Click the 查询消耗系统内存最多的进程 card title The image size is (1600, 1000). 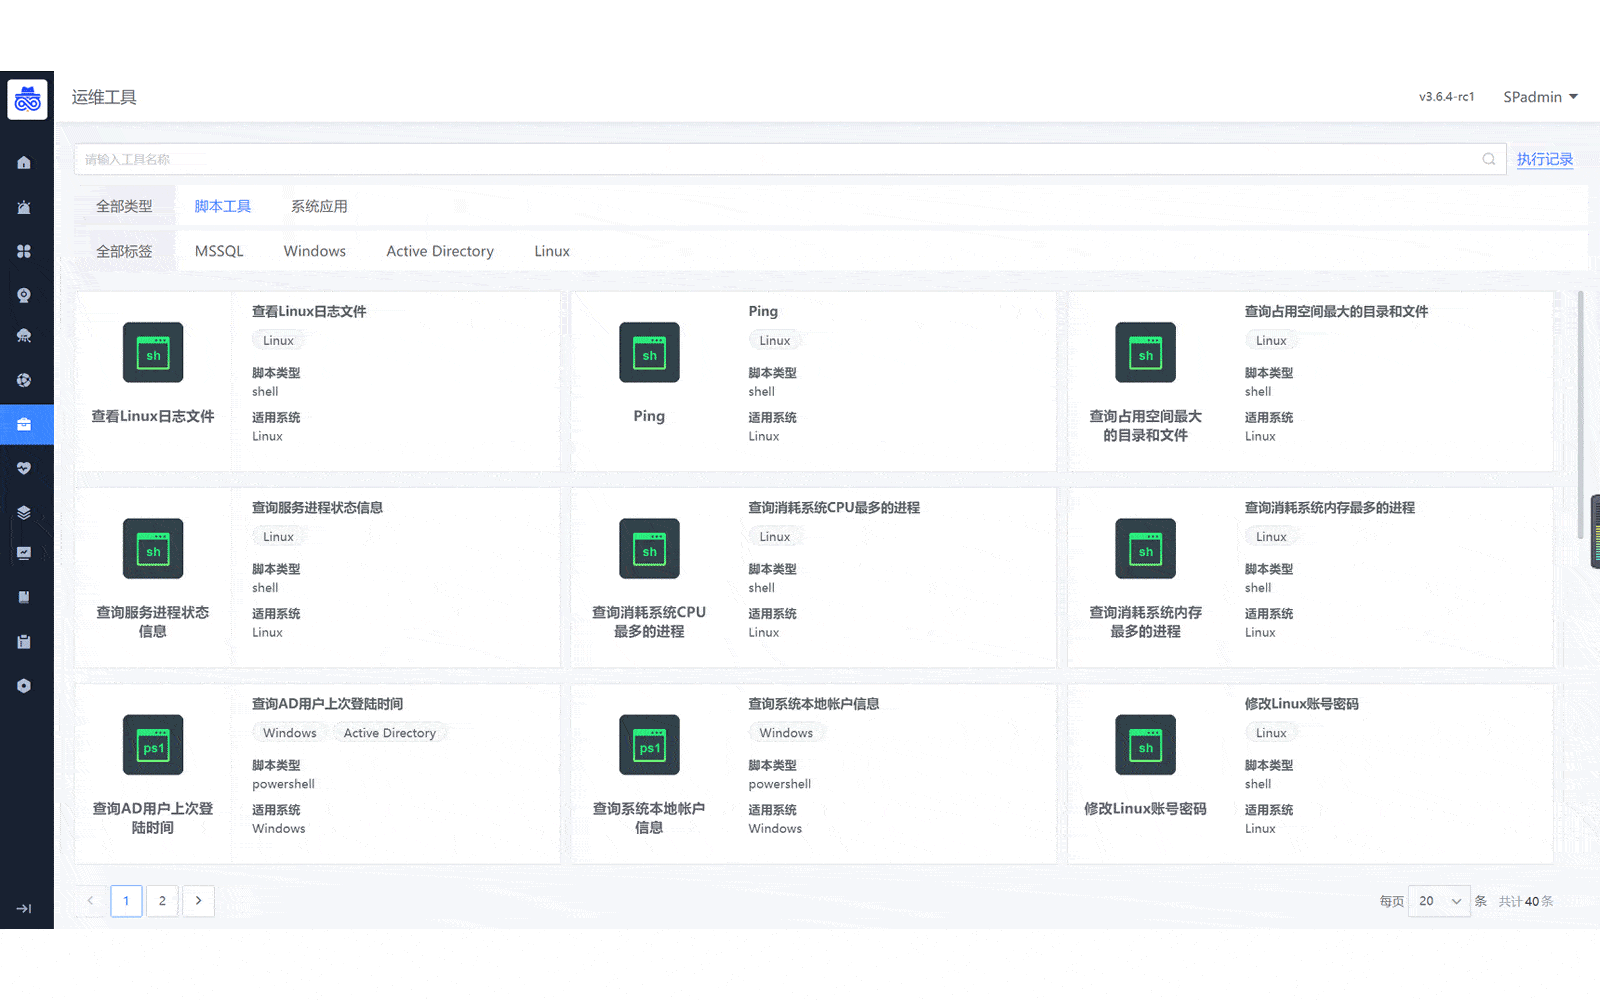(x=1329, y=507)
